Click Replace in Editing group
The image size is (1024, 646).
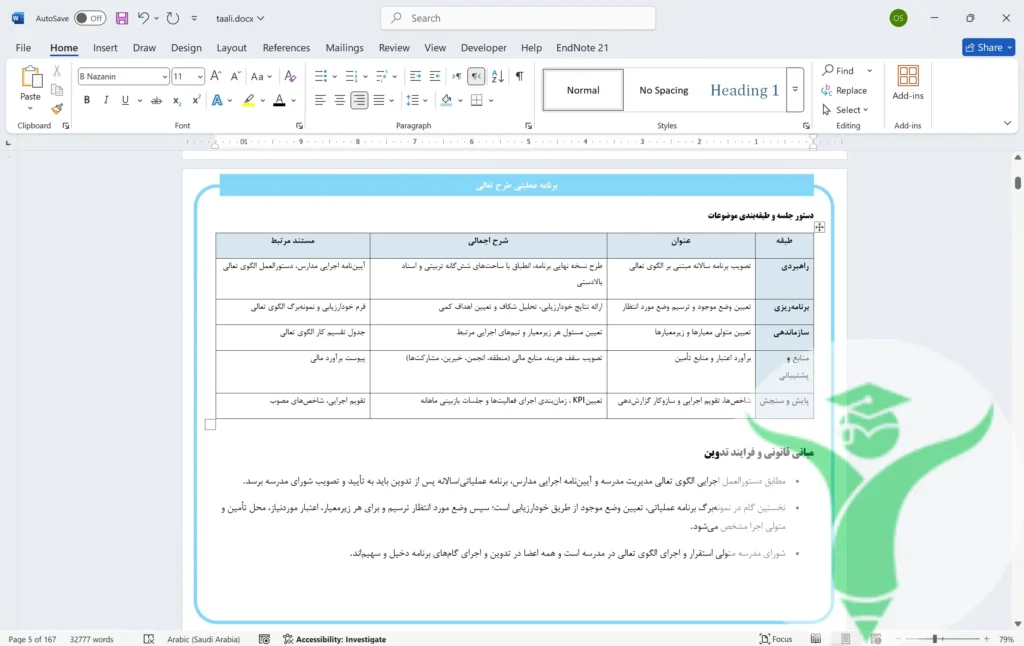(844, 90)
